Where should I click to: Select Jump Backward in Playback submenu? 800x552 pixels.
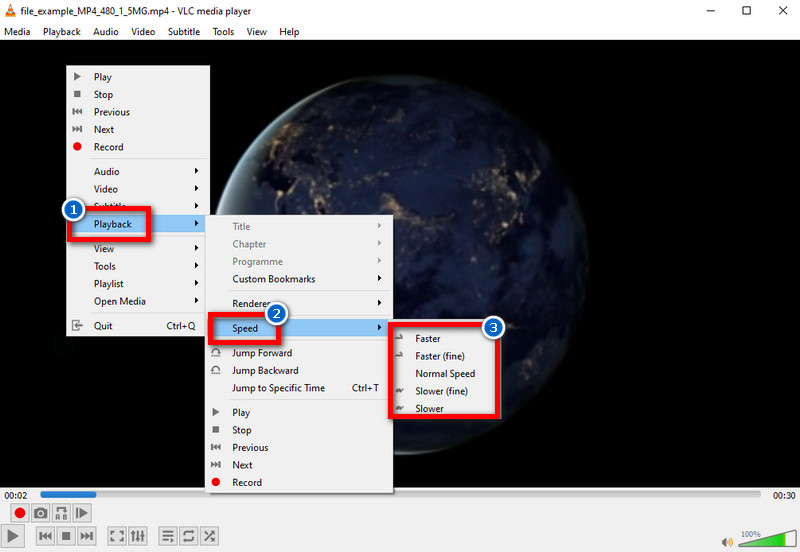pos(299,370)
